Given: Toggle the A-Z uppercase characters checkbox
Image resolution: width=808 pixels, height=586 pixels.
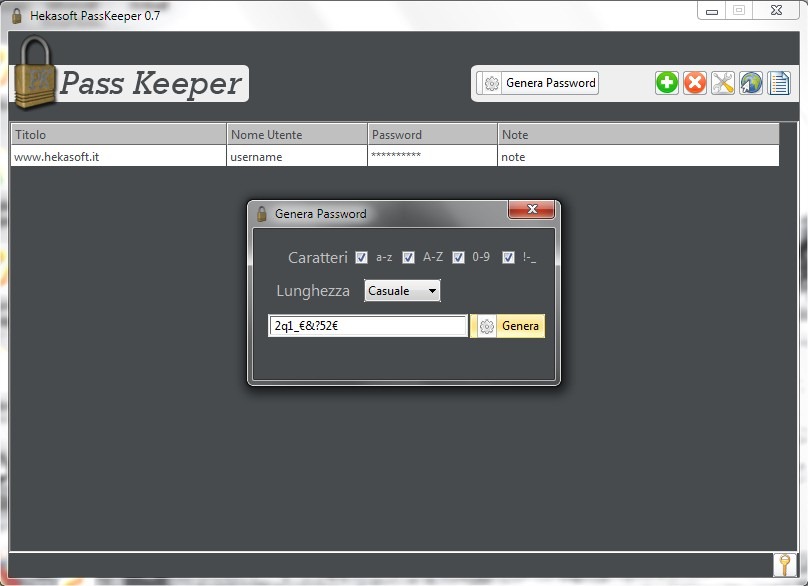Looking at the screenshot, I should pyautogui.click(x=408, y=257).
